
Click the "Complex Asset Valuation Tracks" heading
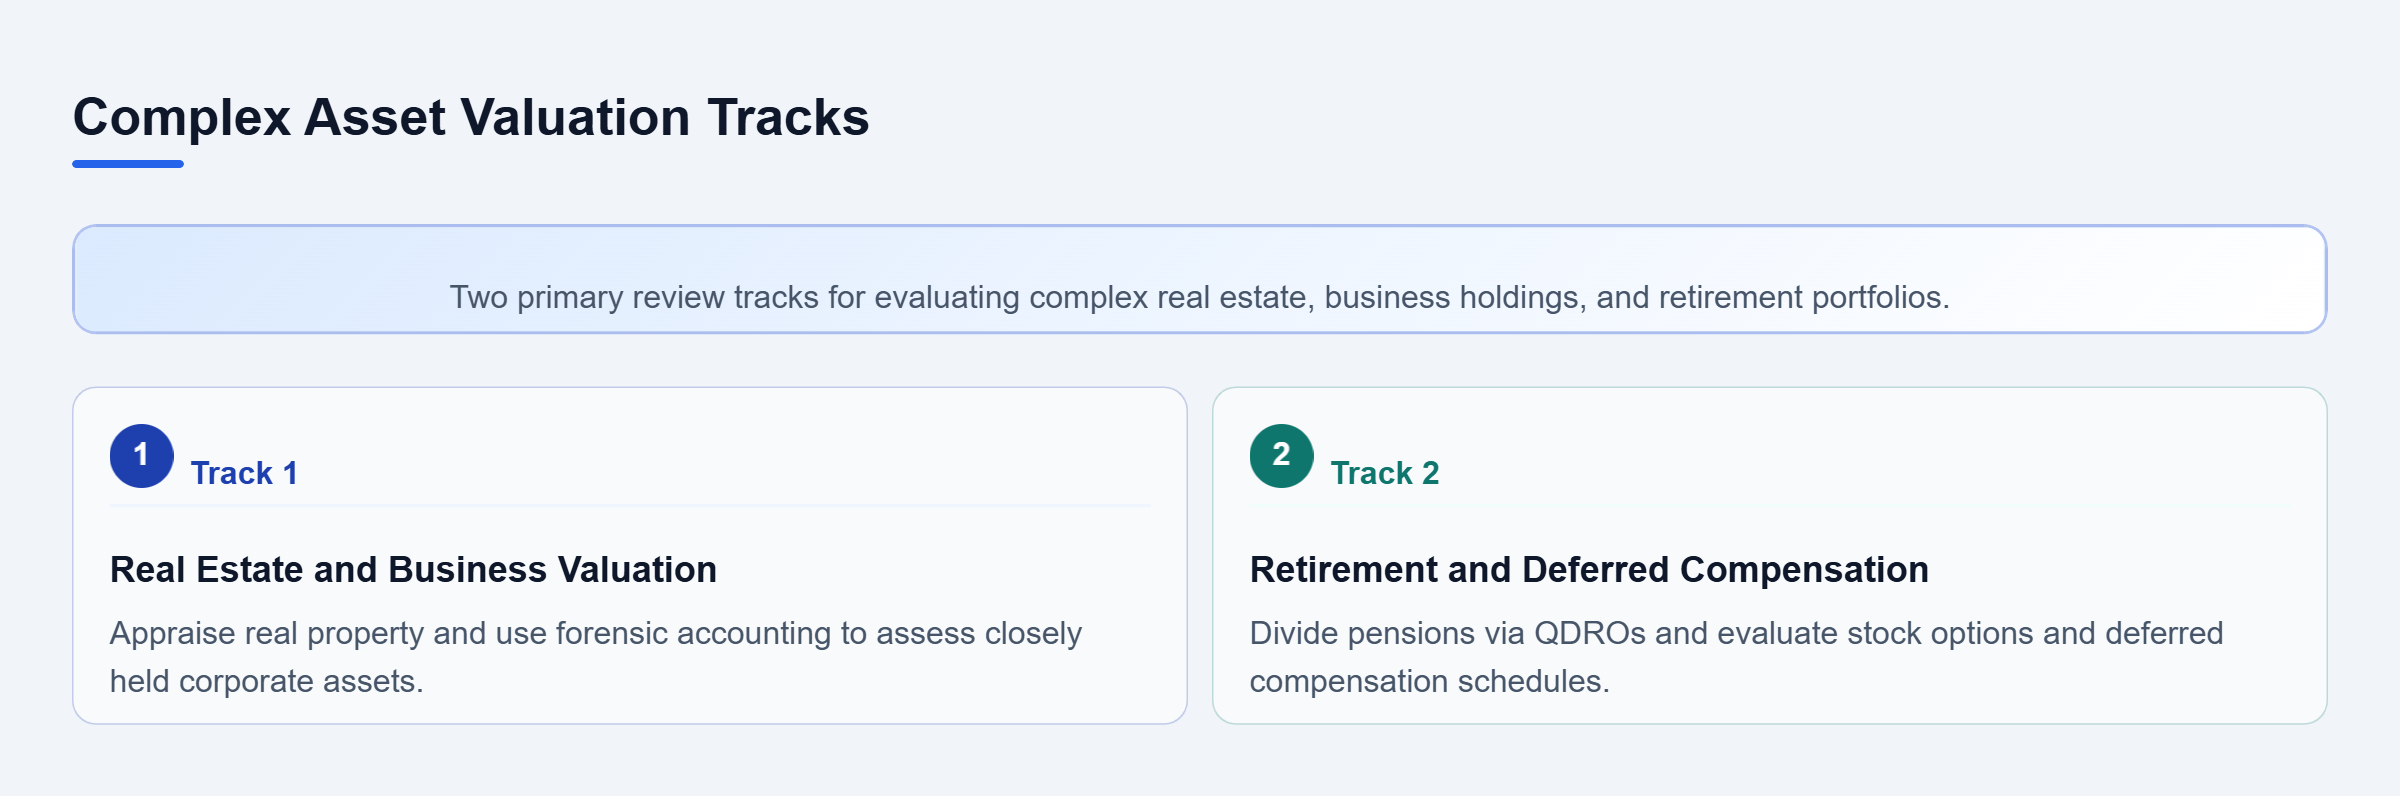click(x=471, y=117)
